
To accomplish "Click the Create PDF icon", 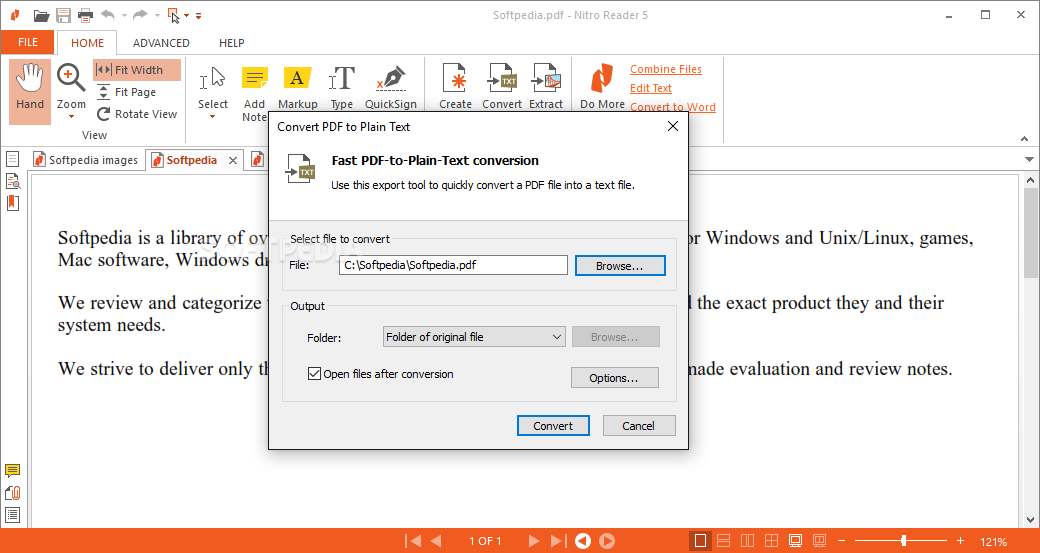I will click(455, 87).
